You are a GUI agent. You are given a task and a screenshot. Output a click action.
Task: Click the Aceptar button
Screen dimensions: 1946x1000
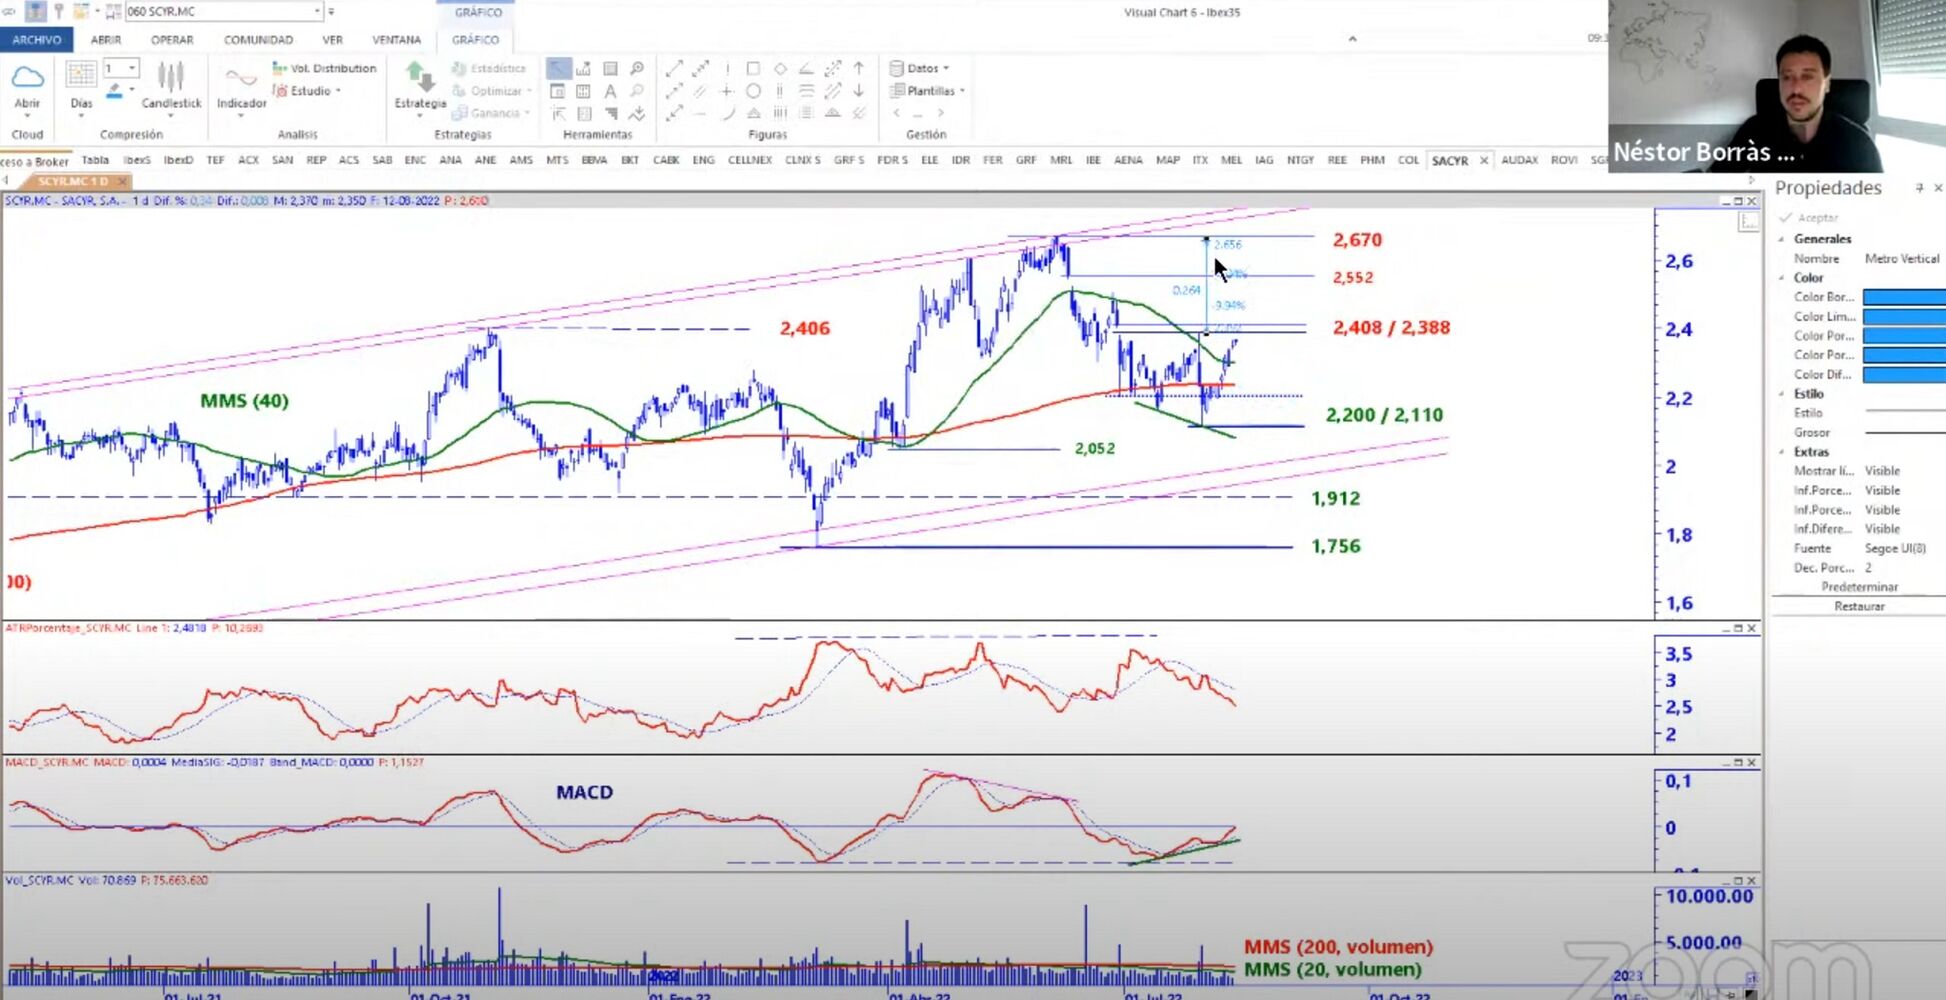pos(1809,218)
